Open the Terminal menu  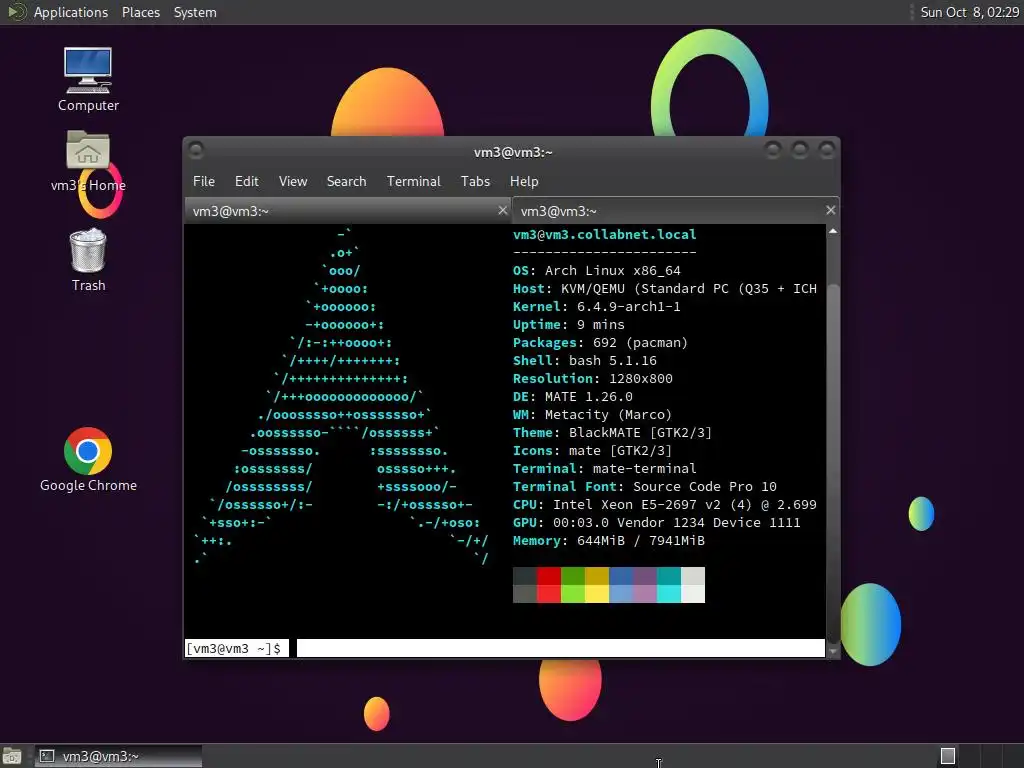(x=413, y=182)
